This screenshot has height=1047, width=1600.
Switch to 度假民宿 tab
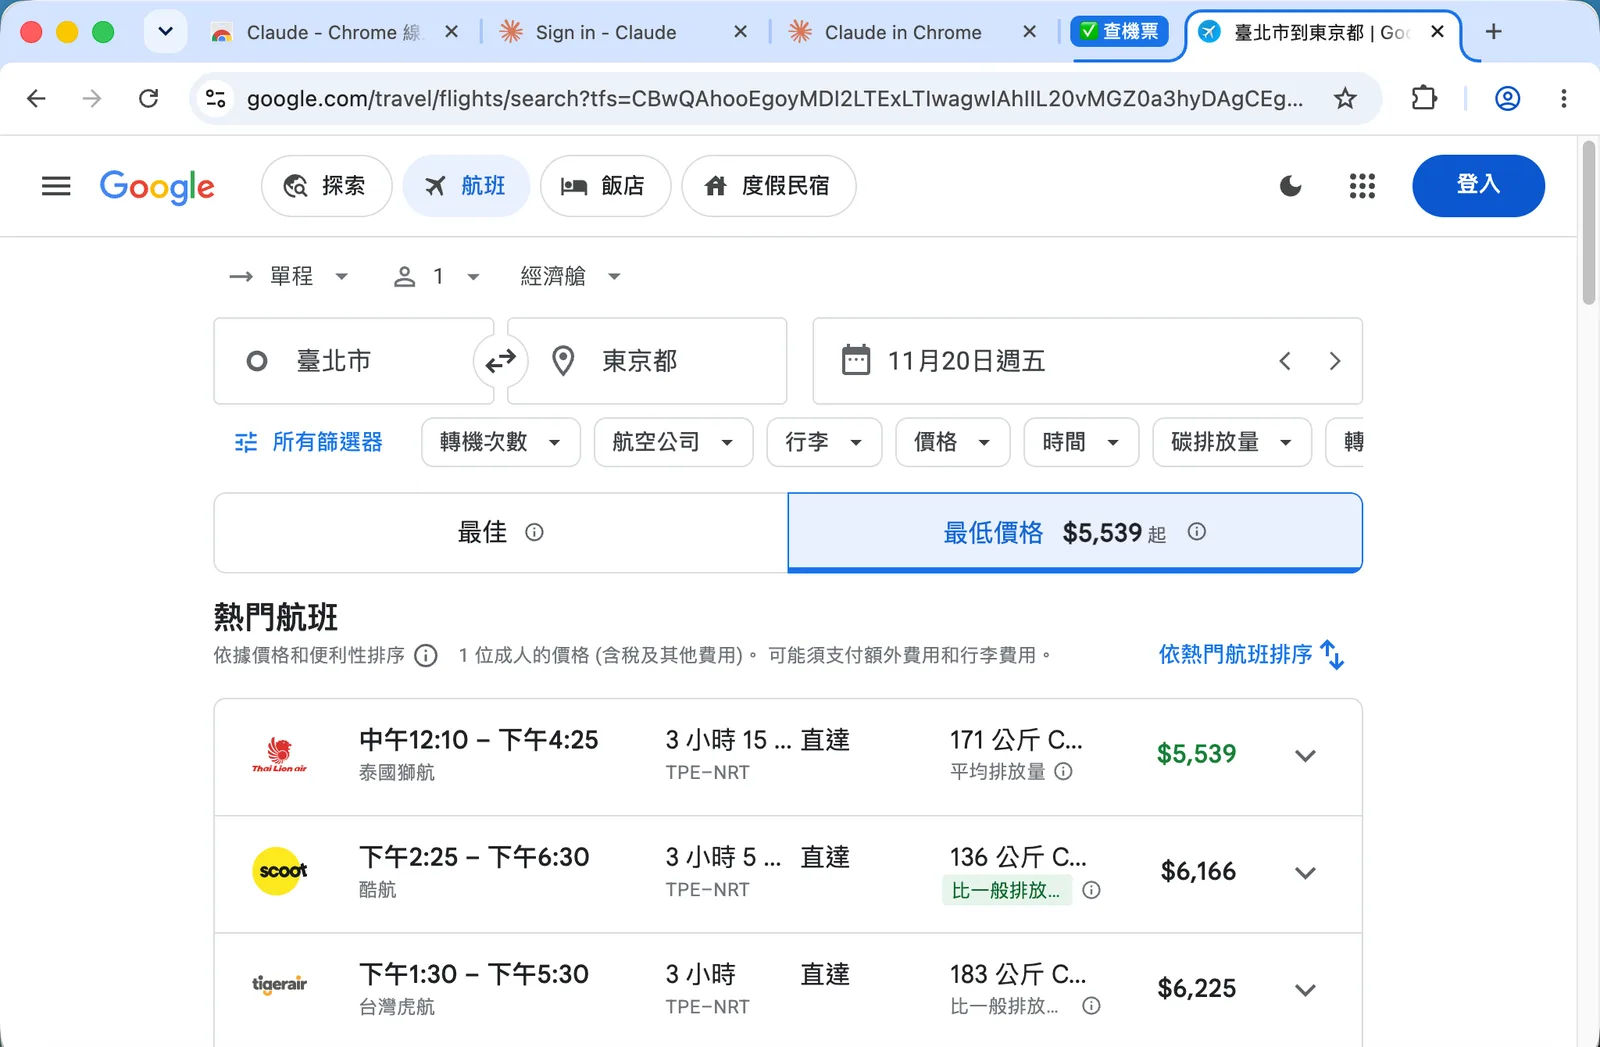pos(768,186)
